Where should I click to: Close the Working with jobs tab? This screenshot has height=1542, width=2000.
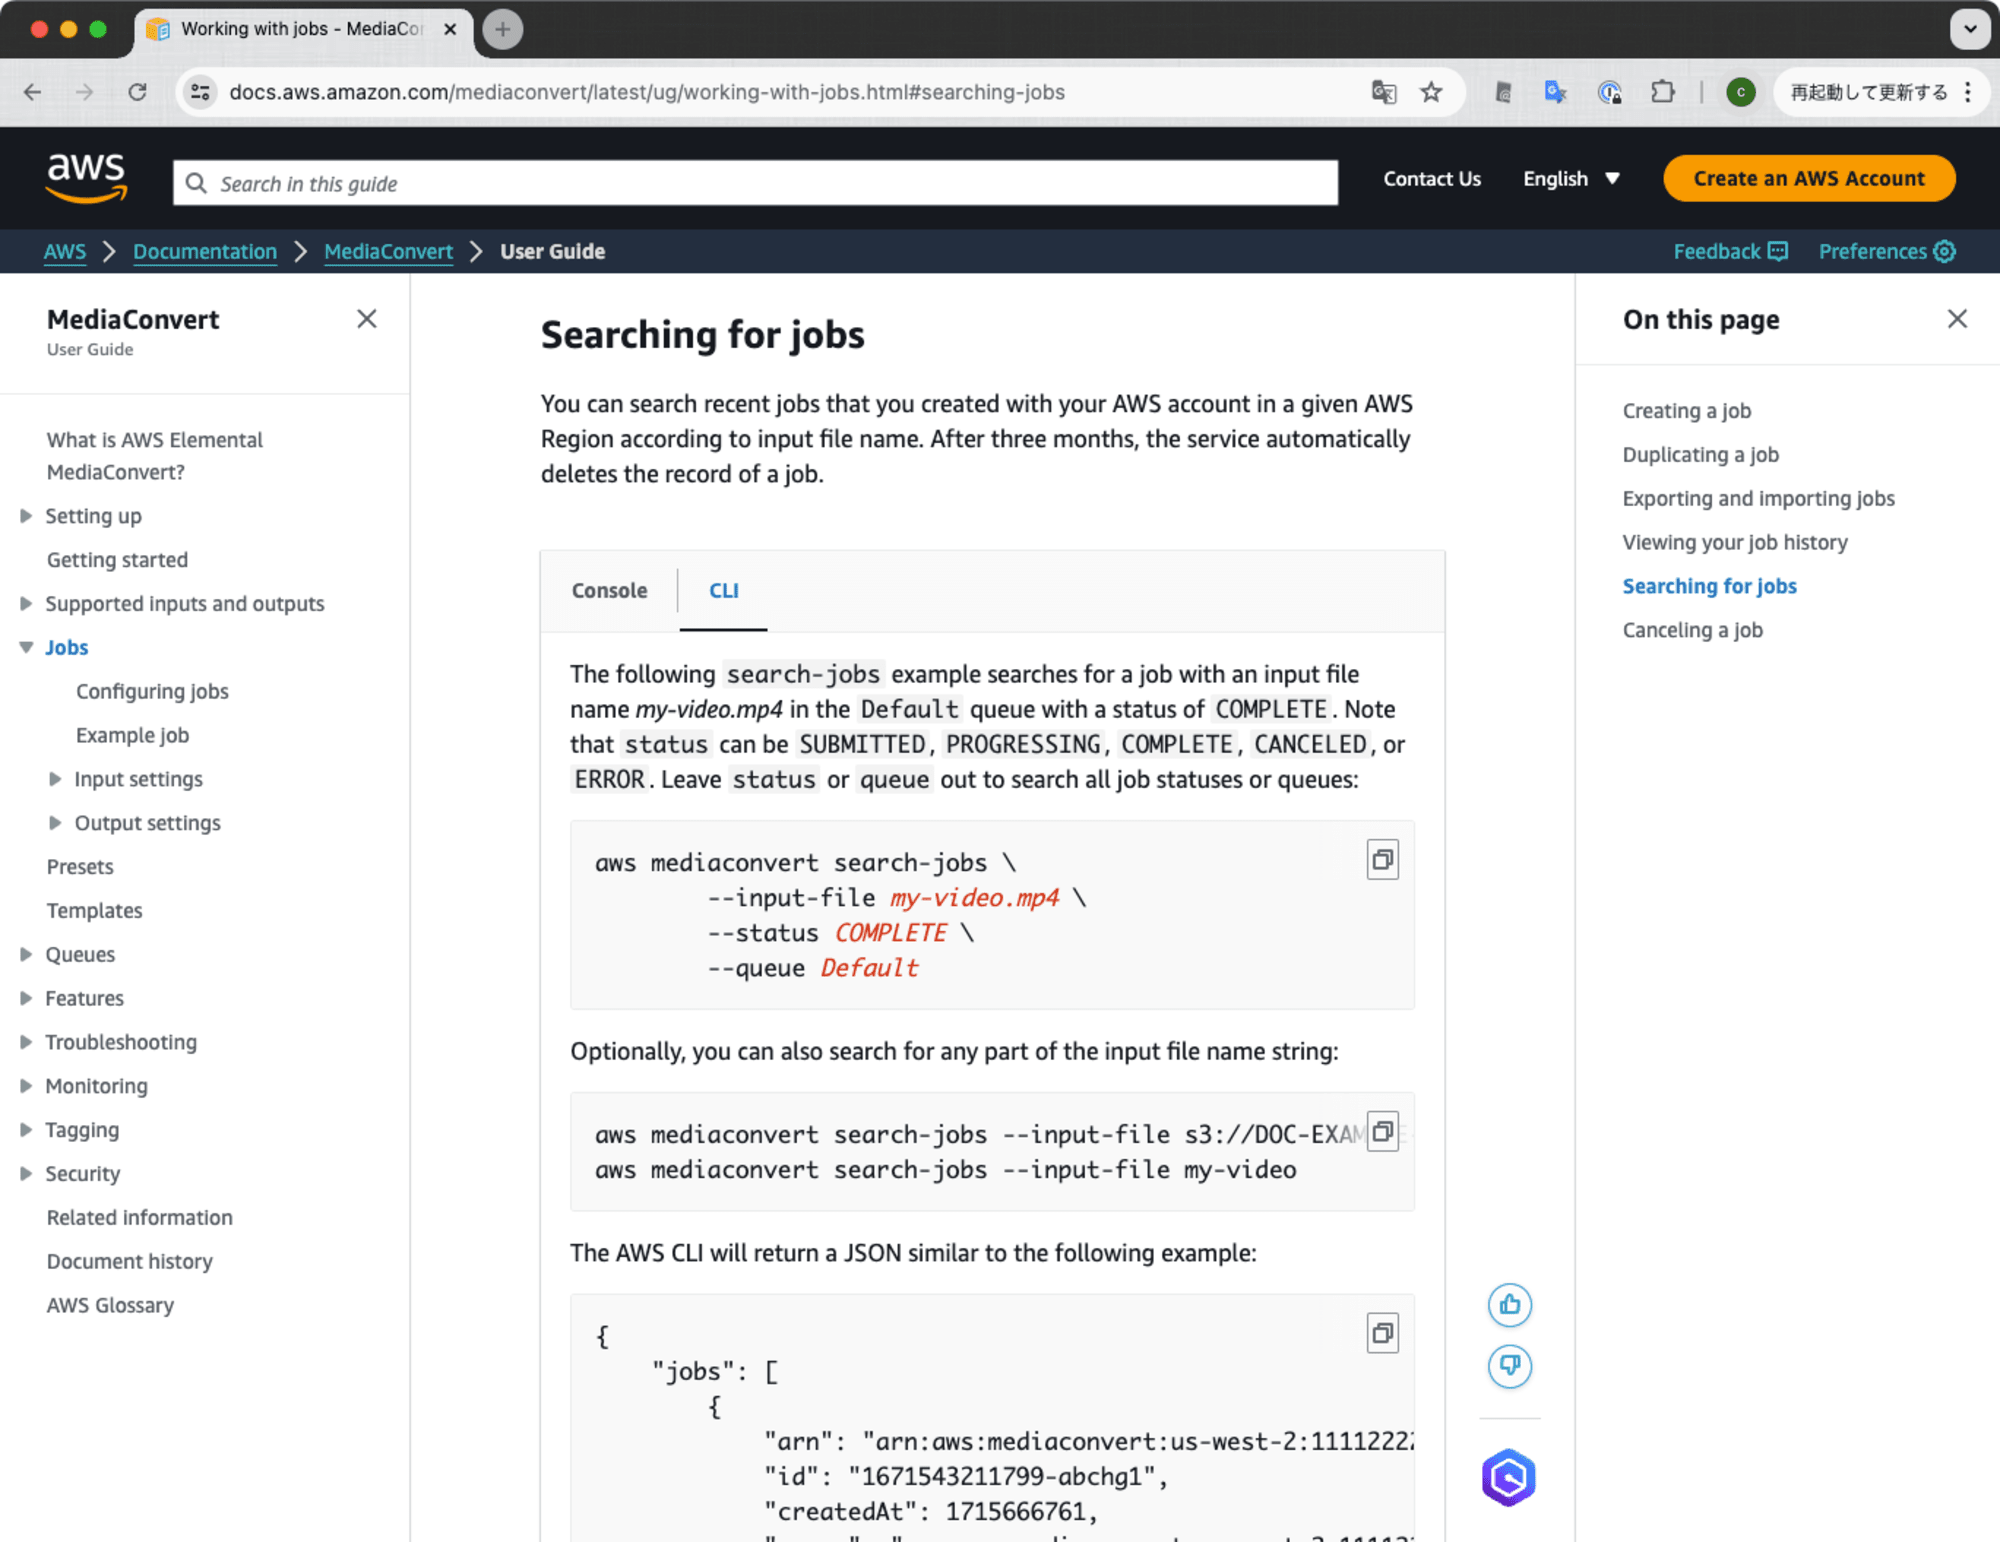coord(450,29)
